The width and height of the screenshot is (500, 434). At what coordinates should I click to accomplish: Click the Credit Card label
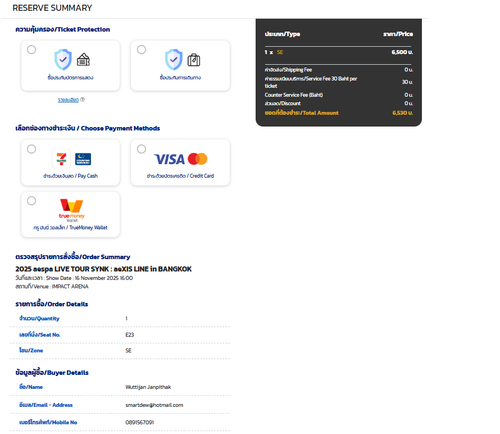tap(180, 176)
